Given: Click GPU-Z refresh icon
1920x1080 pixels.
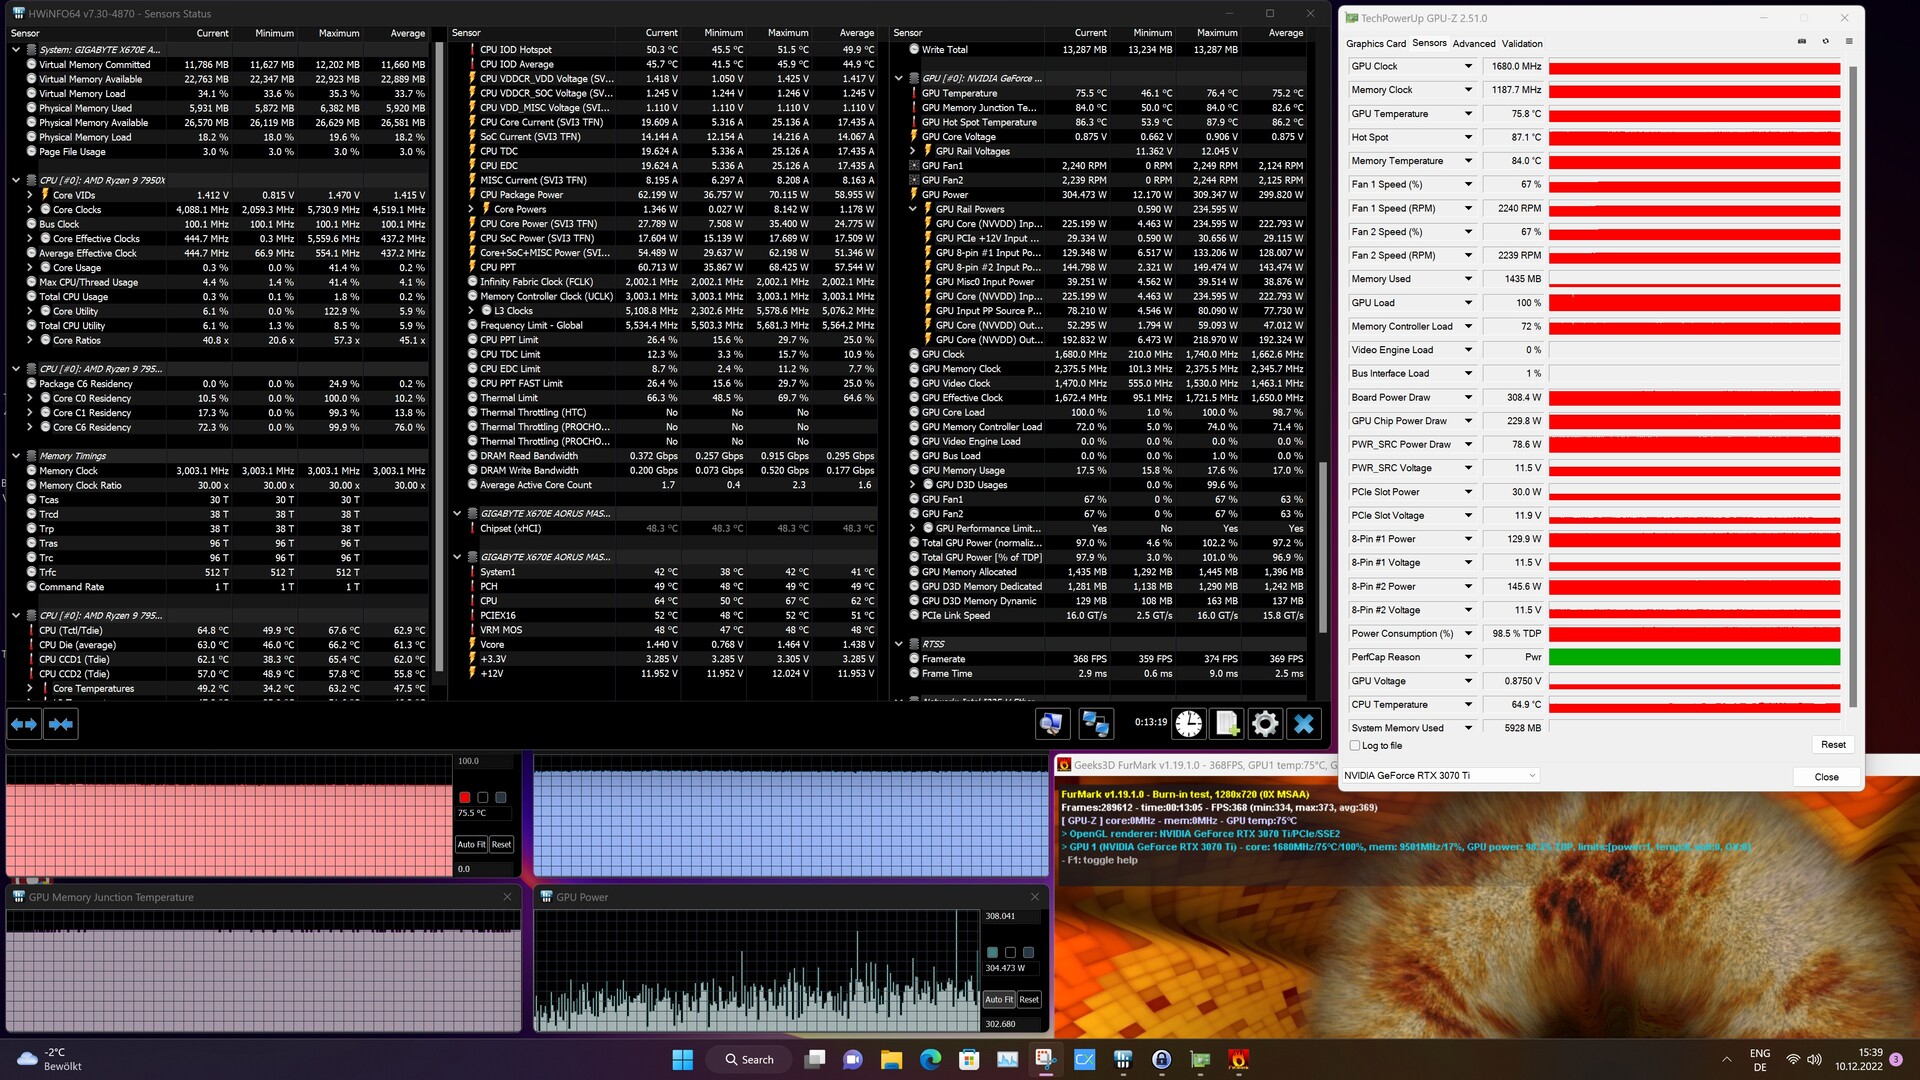Looking at the screenshot, I should coord(1825,42).
